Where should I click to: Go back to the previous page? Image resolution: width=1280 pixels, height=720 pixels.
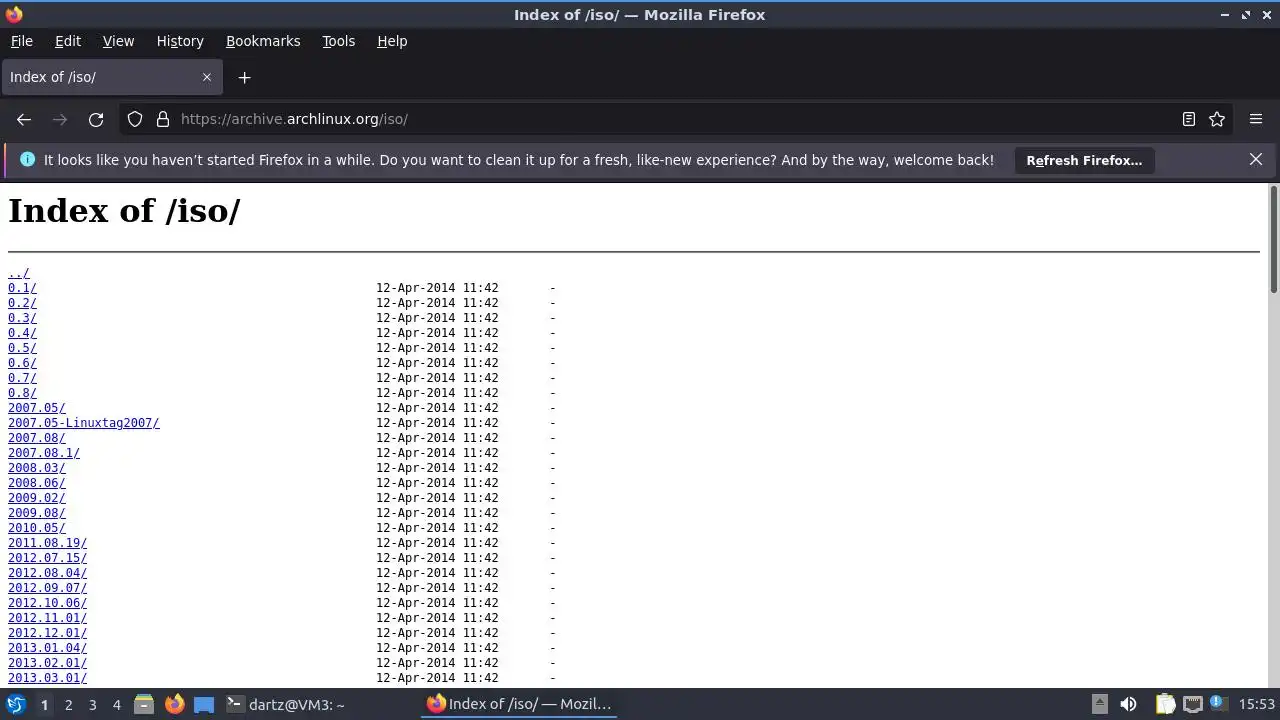point(24,119)
